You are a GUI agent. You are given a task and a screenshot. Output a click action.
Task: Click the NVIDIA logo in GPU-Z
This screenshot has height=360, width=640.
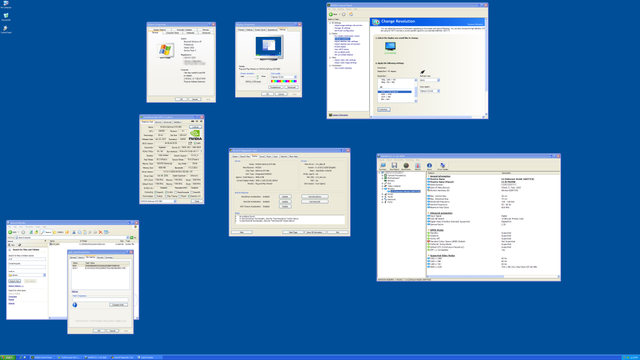(195, 136)
